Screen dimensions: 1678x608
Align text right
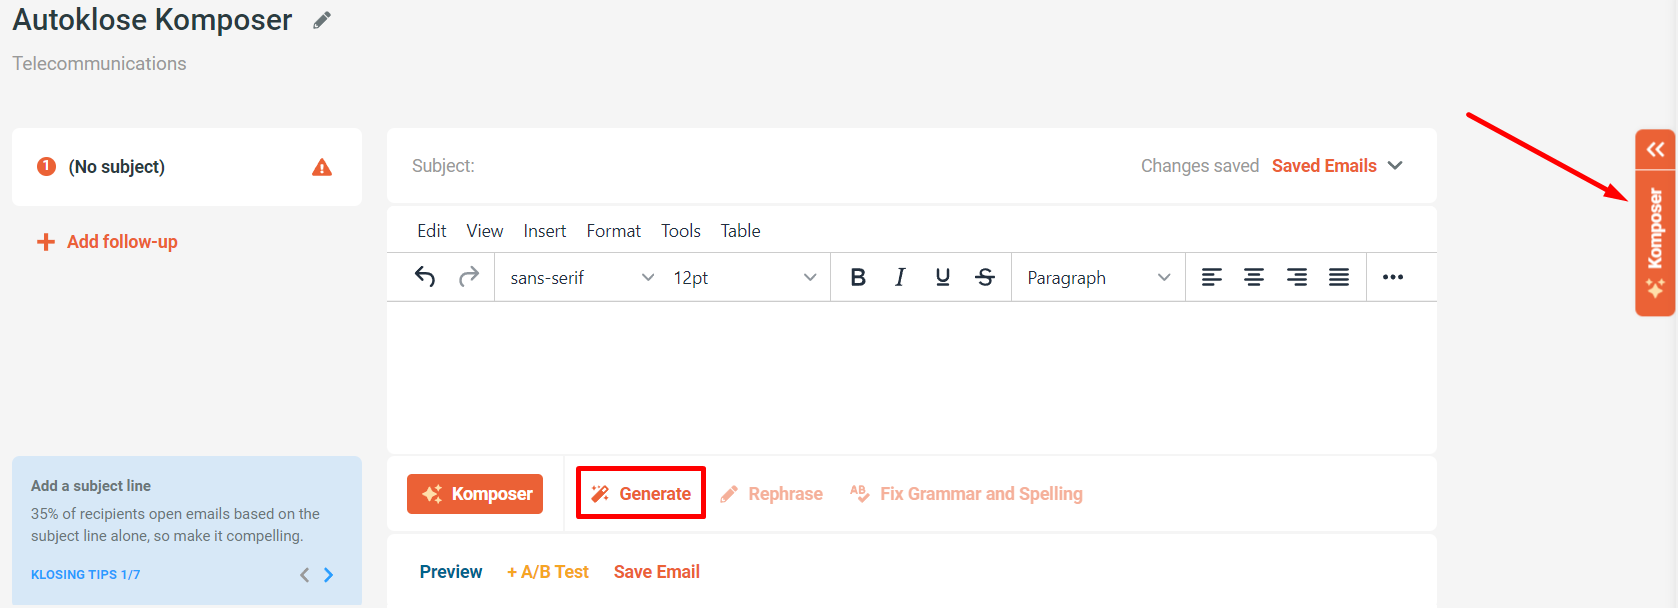pos(1297,277)
